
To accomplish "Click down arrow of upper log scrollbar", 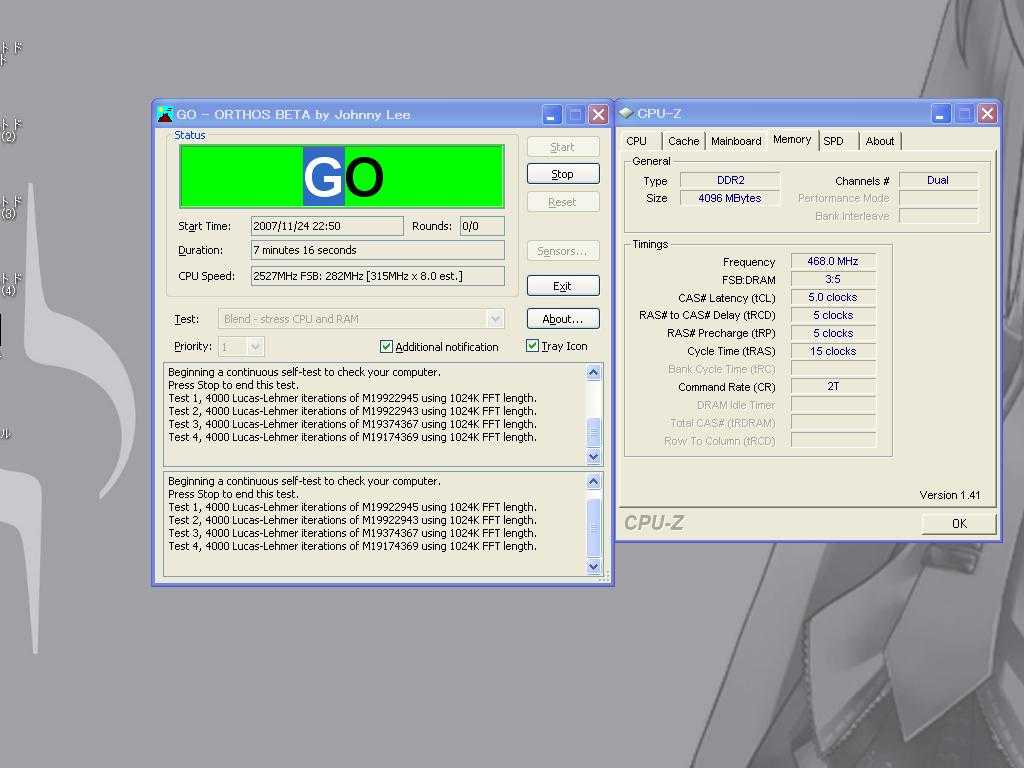I will coord(594,456).
